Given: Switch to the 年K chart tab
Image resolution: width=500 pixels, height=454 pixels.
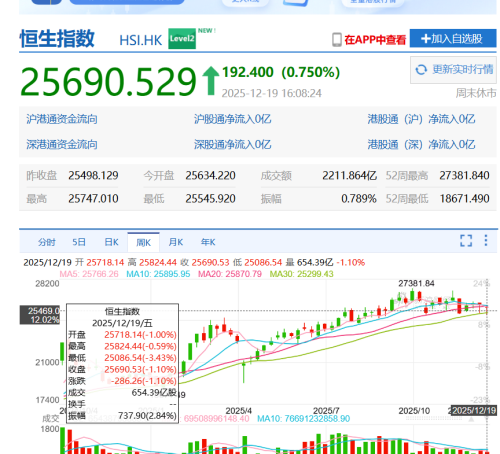Looking at the screenshot, I should tap(208, 242).
